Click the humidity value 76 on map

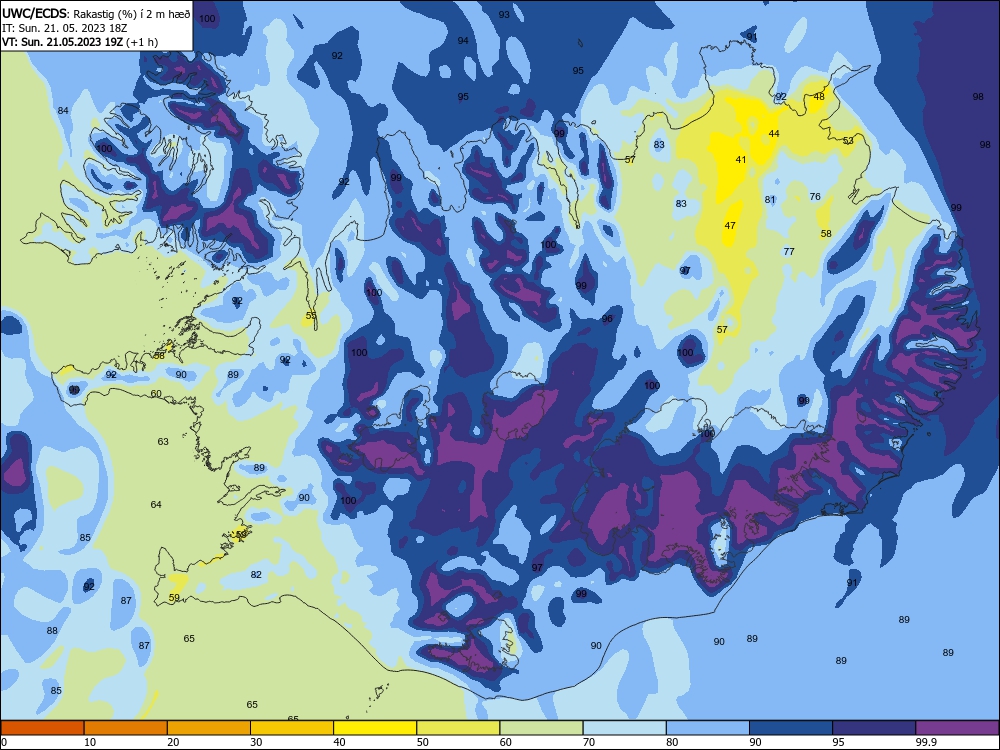(815, 196)
